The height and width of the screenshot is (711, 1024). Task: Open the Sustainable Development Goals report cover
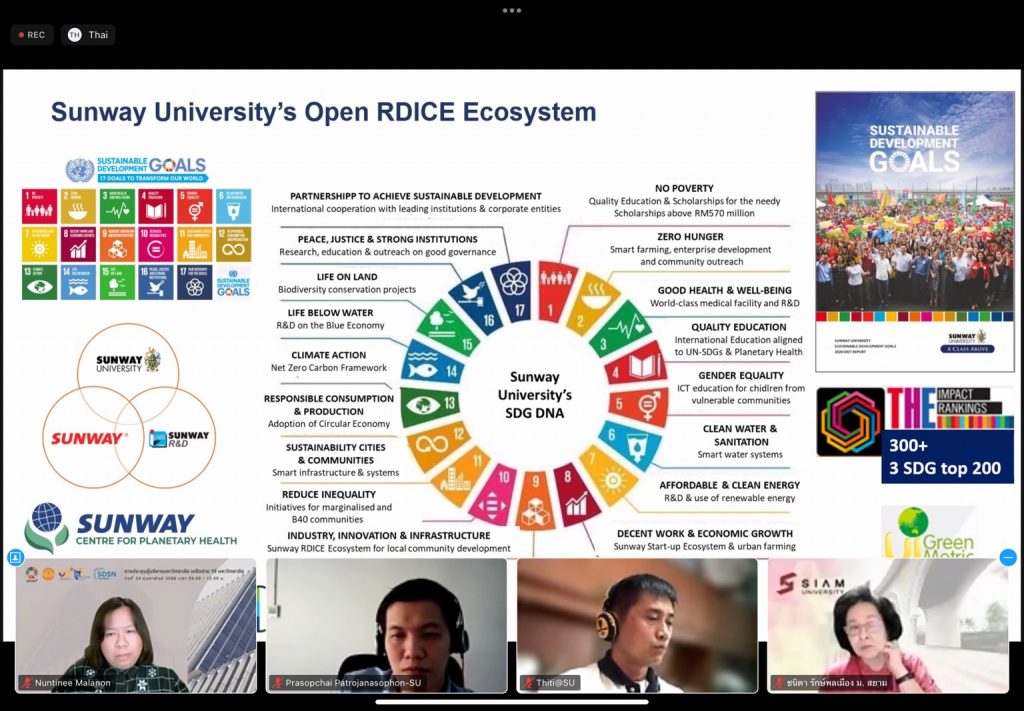coord(915,232)
